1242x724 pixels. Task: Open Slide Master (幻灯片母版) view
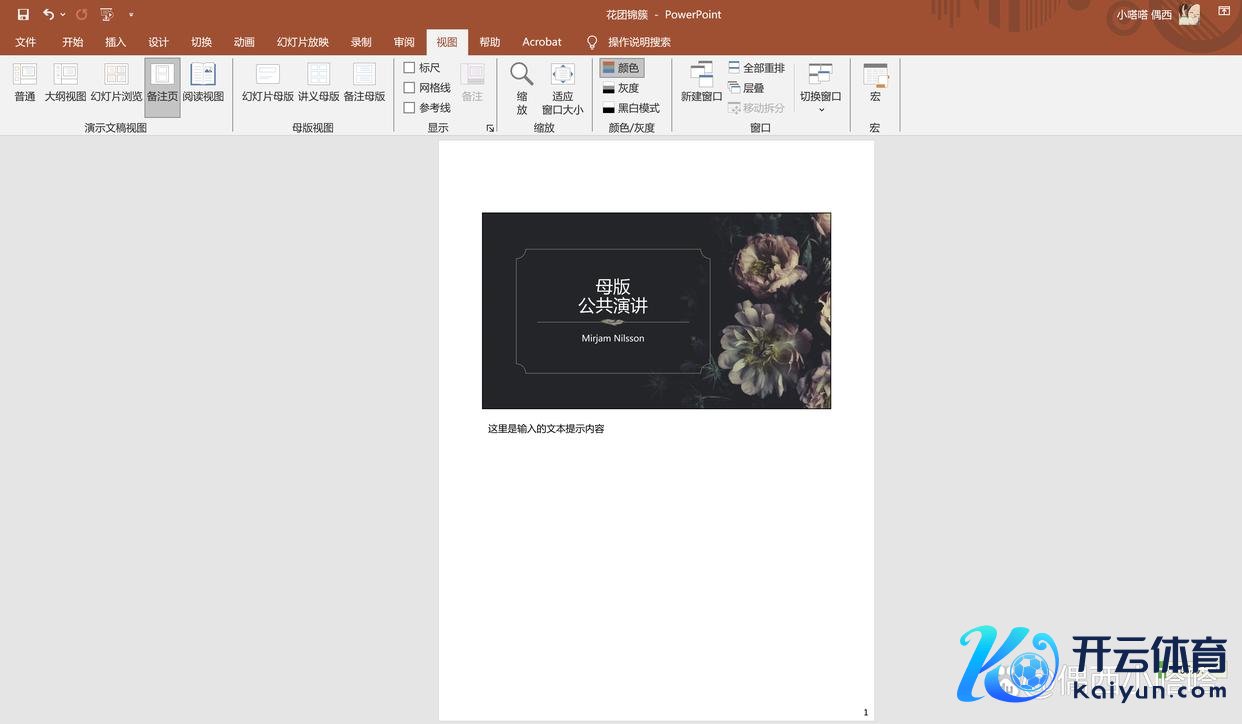pos(268,82)
